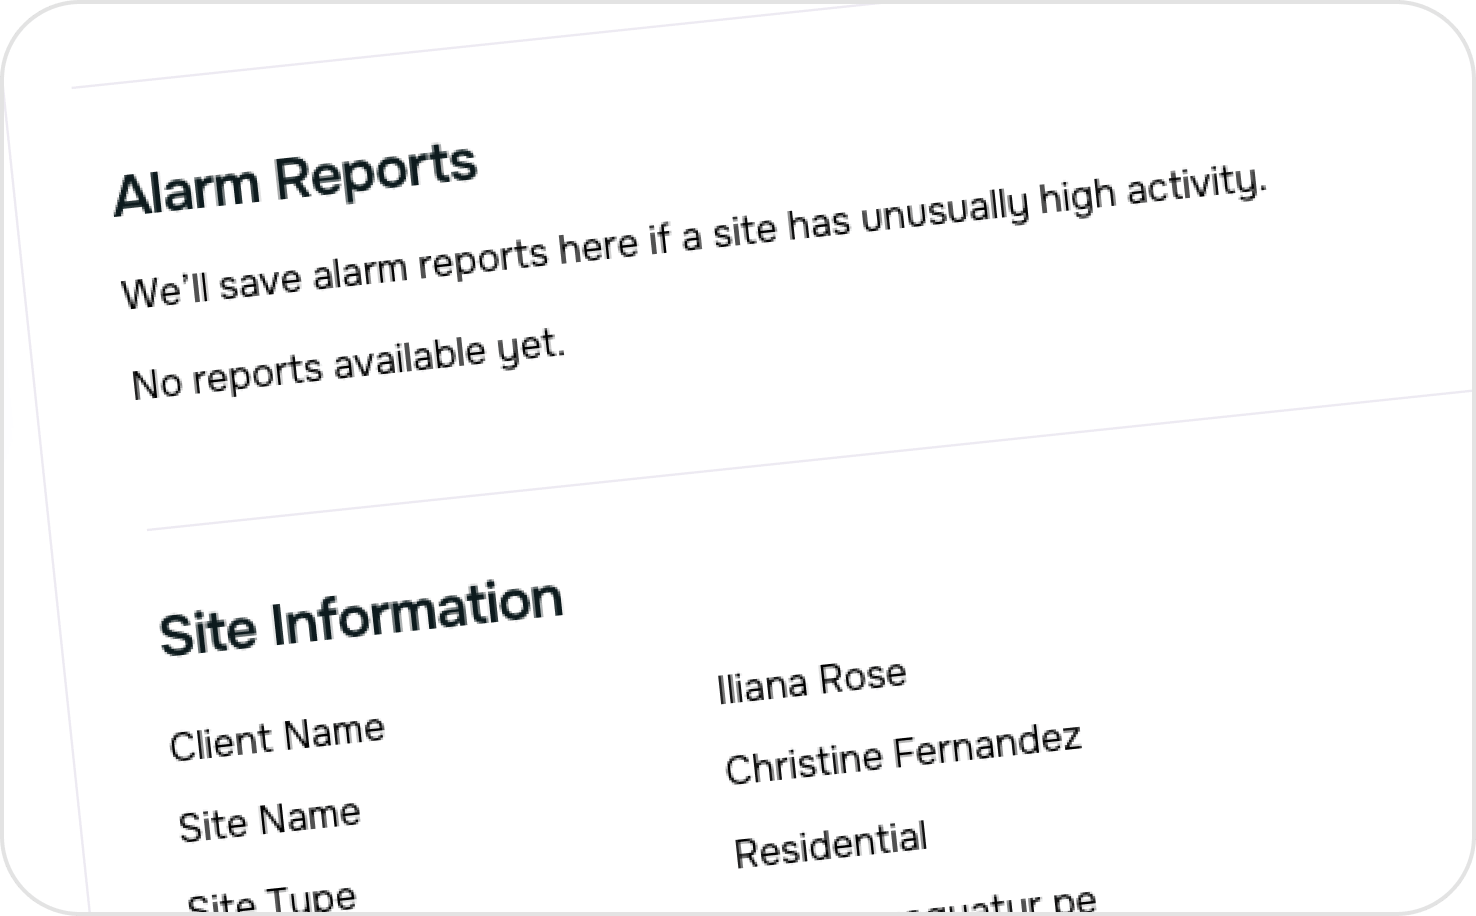Click the "No reports available yet." message

click(348, 364)
